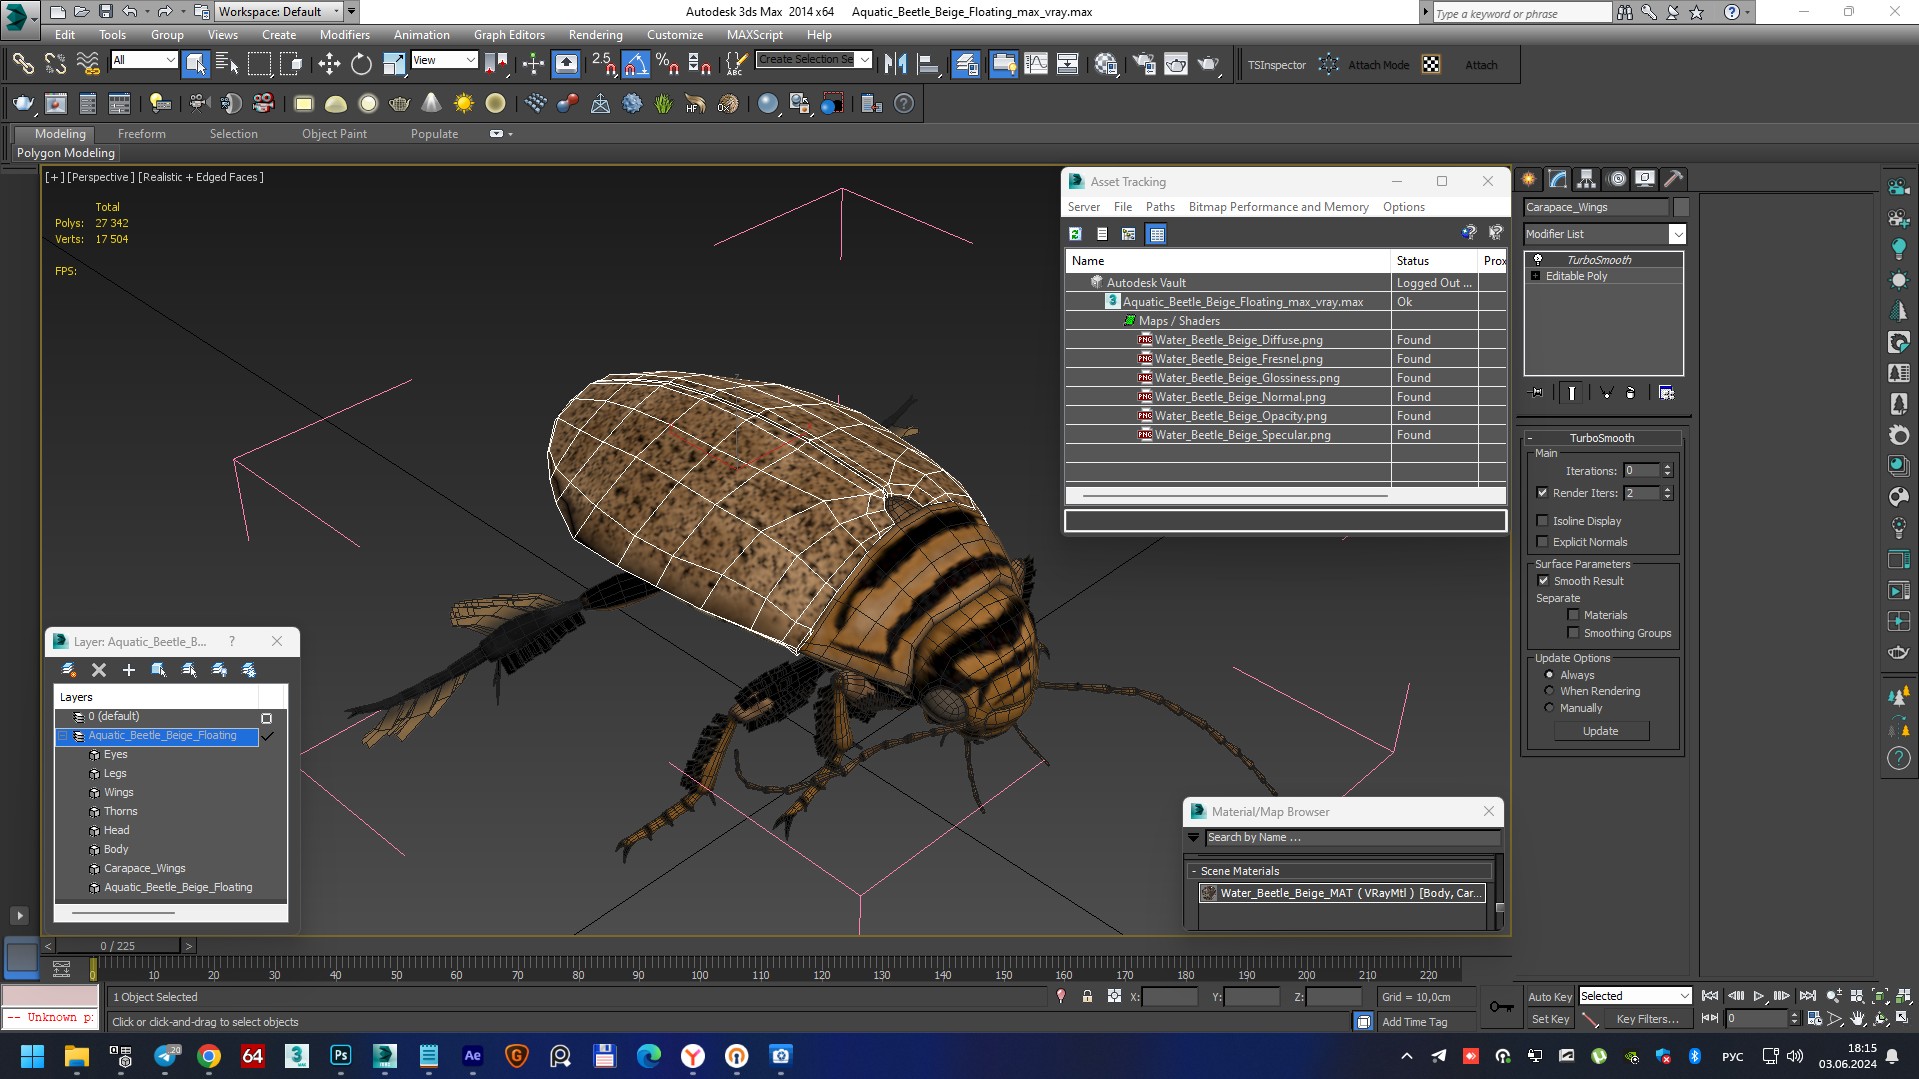This screenshot has width=1919, height=1079.
Task: Delete layer icon in Layer panel
Action: coord(99,670)
